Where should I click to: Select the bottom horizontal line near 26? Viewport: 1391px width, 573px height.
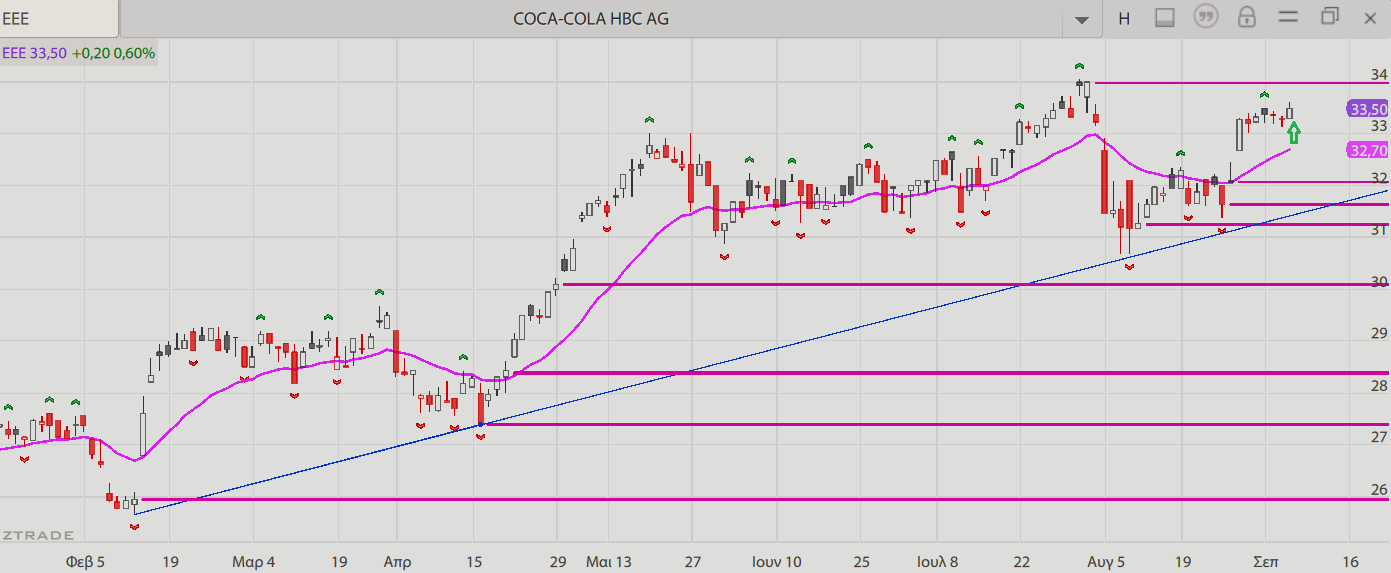point(765,499)
